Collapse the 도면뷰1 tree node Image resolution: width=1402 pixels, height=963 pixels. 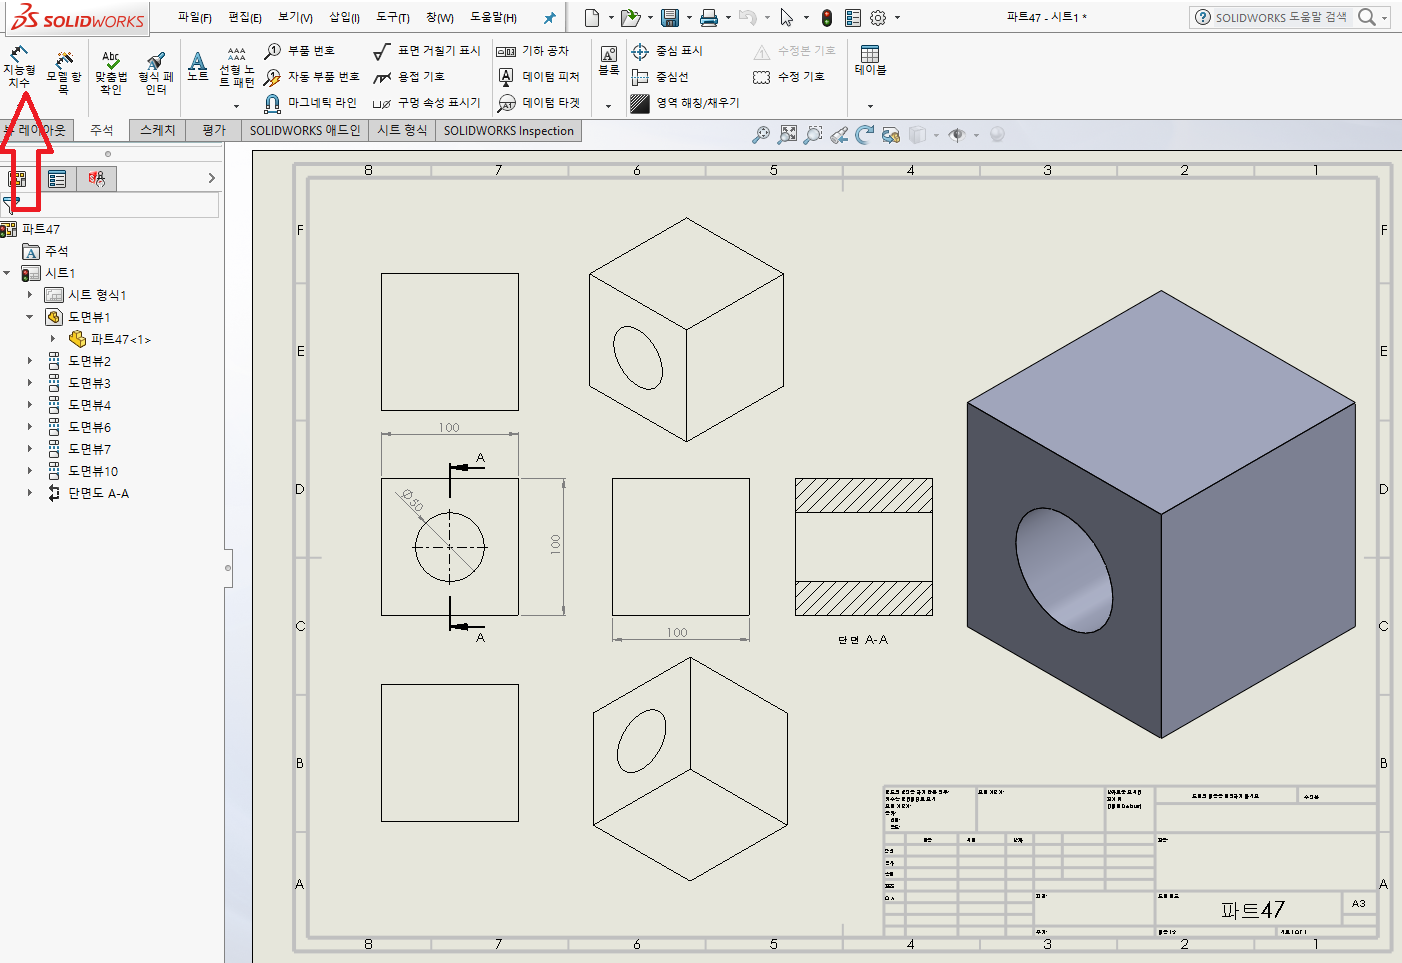point(30,317)
